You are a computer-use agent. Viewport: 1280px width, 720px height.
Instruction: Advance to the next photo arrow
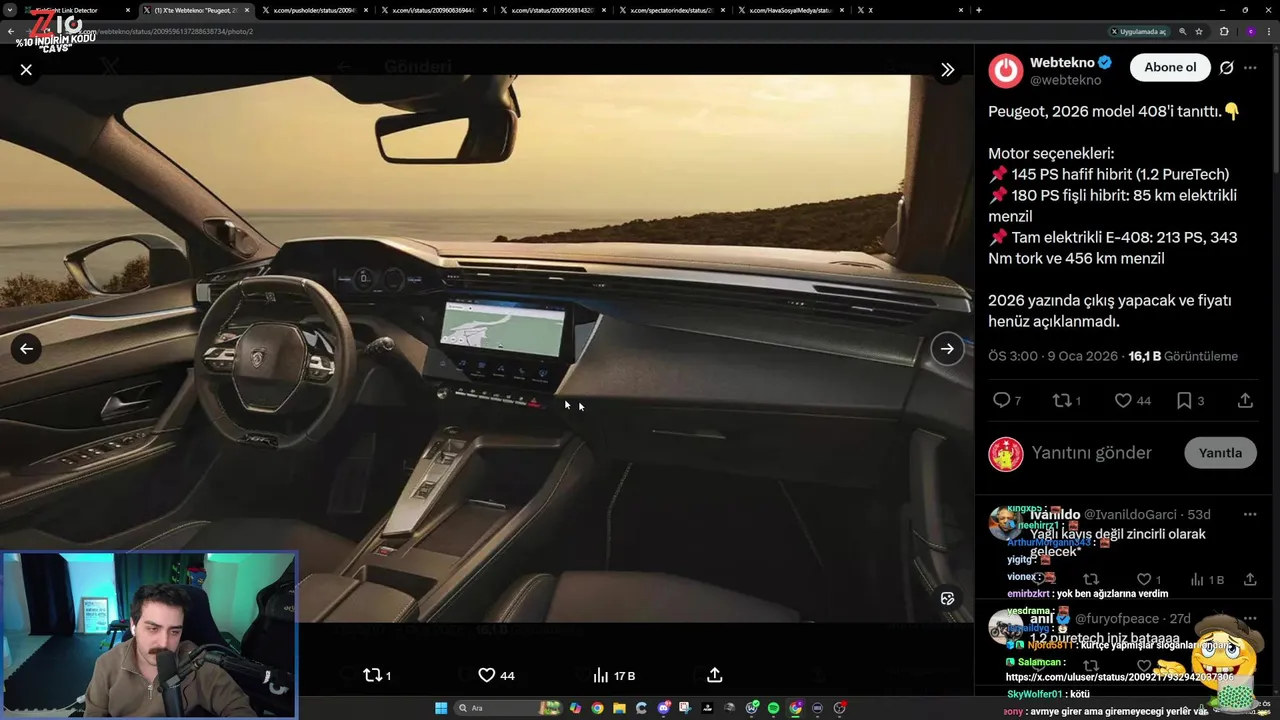coord(947,348)
